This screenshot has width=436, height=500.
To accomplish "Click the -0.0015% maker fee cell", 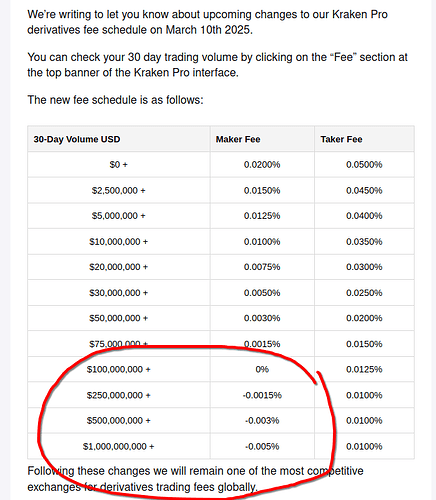I will (262, 395).
